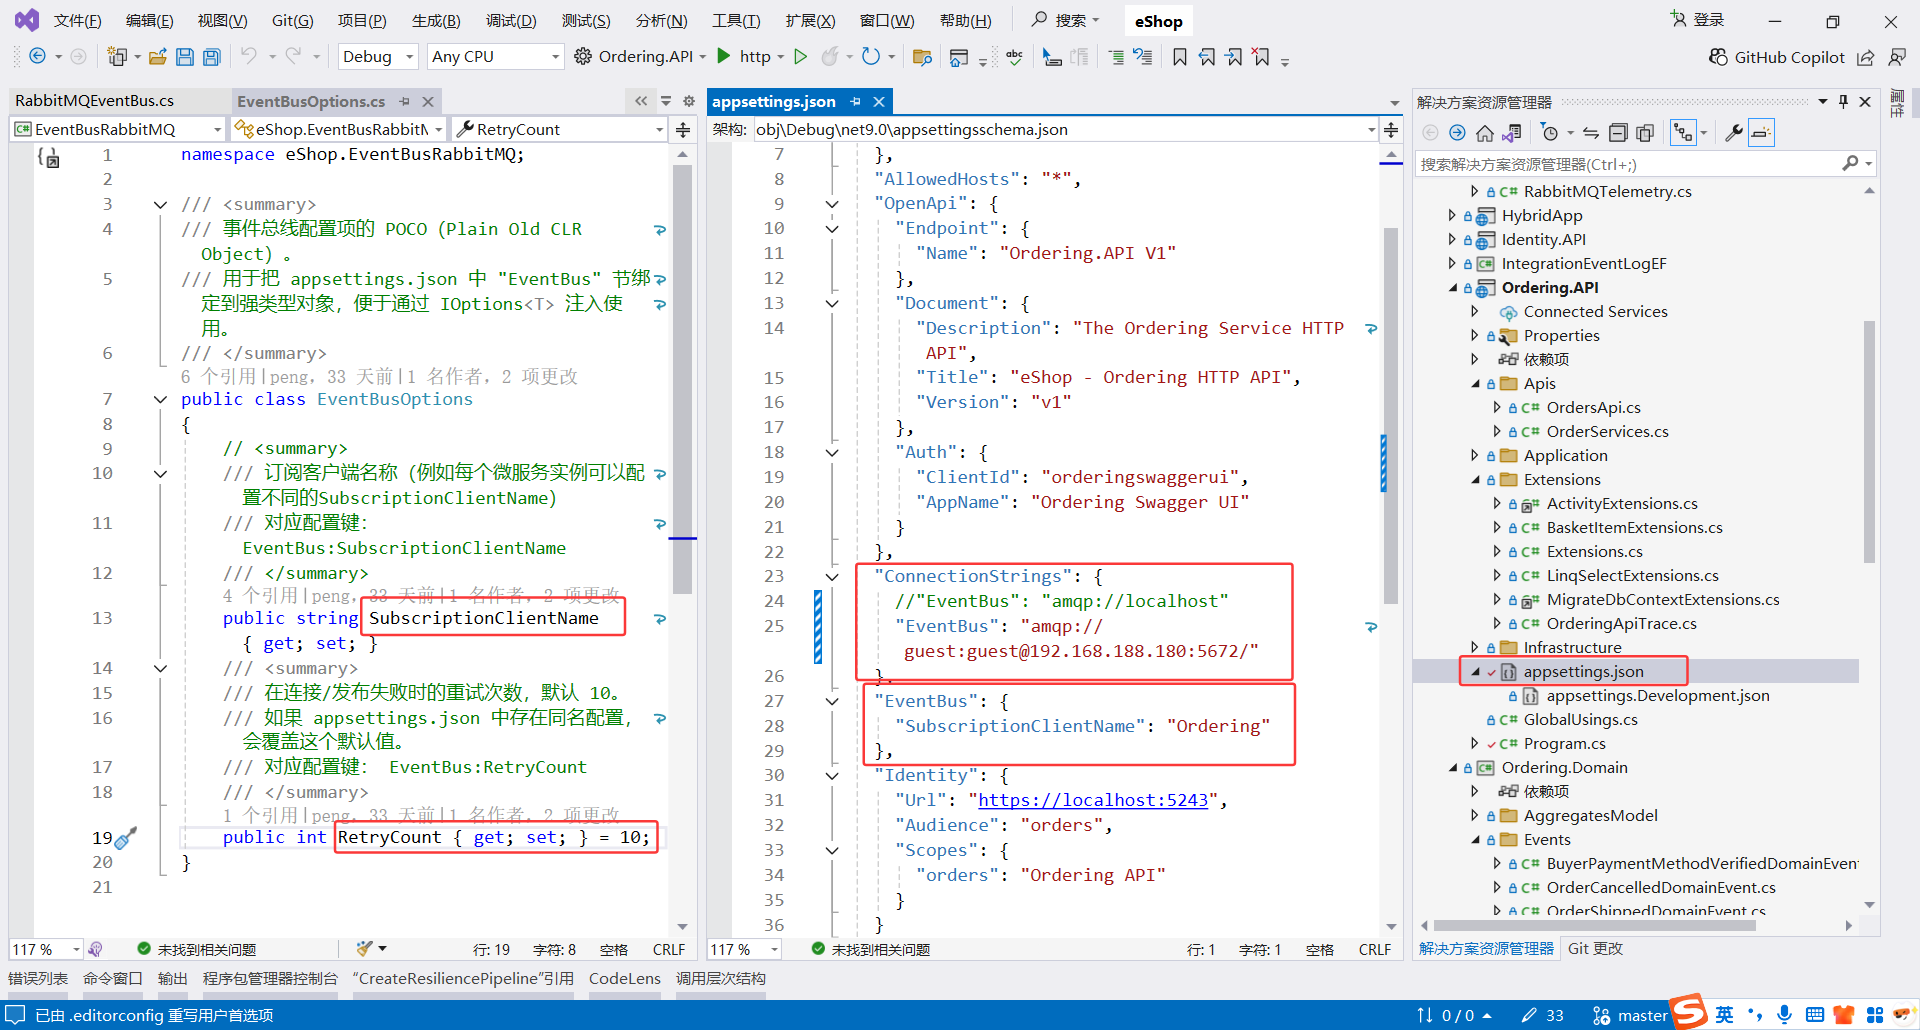Open the 调试(D) menu
1920x1030 pixels.
point(511,21)
